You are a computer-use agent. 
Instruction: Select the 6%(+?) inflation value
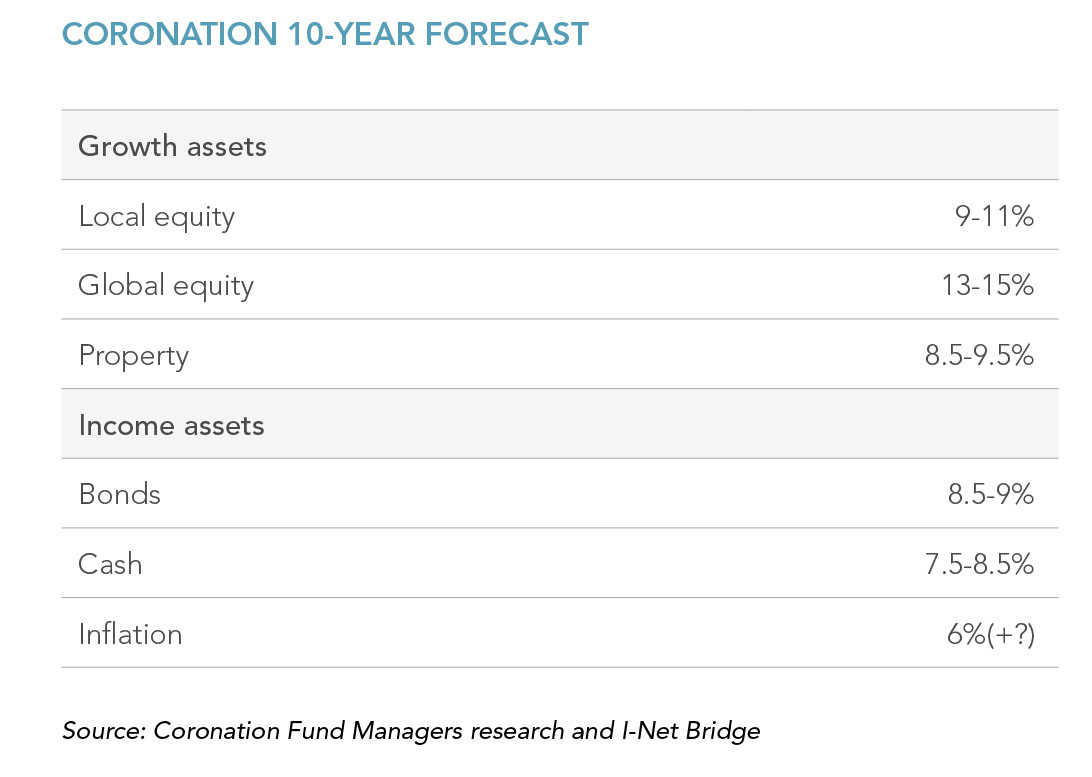click(991, 634)
